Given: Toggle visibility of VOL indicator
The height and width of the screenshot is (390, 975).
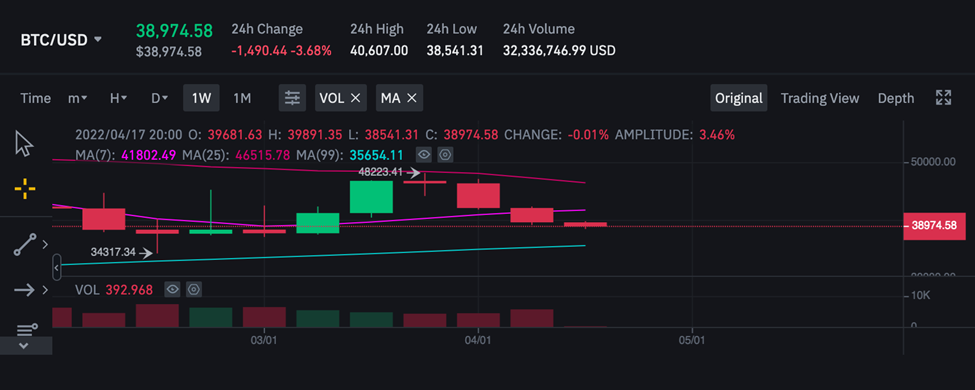Looking at the screenshot, I should pyautogui.click(x=173, y=289).
